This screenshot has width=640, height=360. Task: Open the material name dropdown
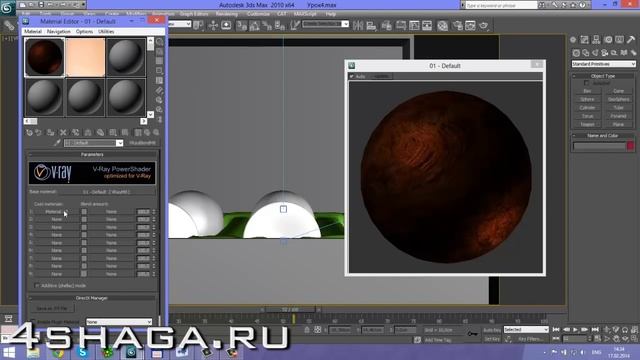click(x=119, y=143)
